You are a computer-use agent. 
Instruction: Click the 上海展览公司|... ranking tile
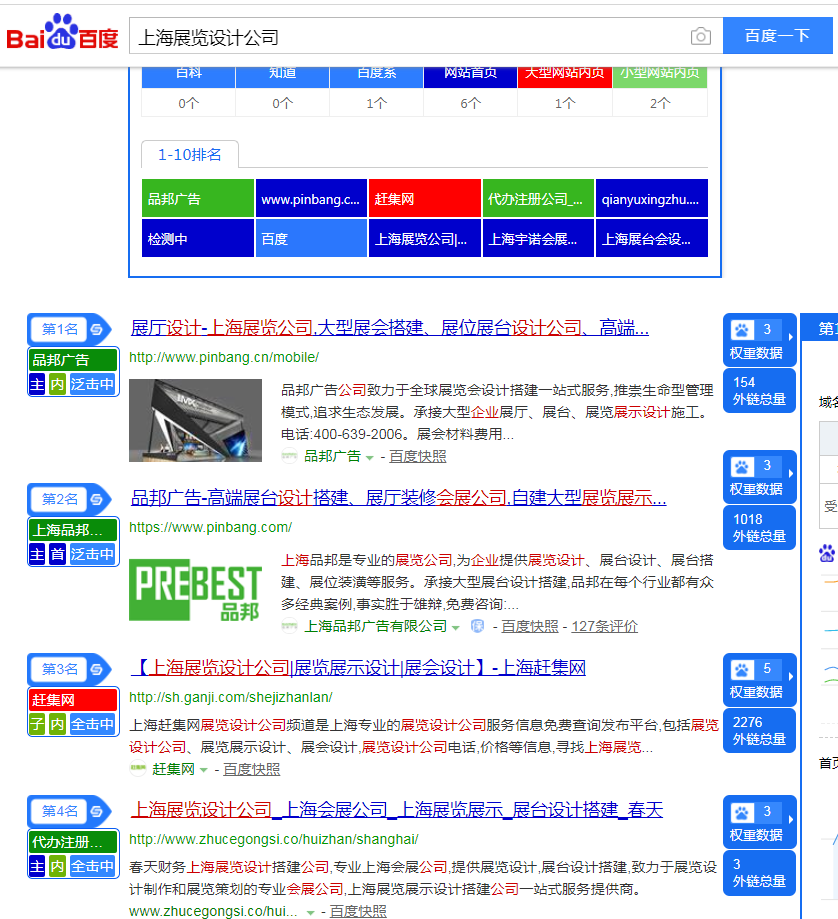click(425, 239)
